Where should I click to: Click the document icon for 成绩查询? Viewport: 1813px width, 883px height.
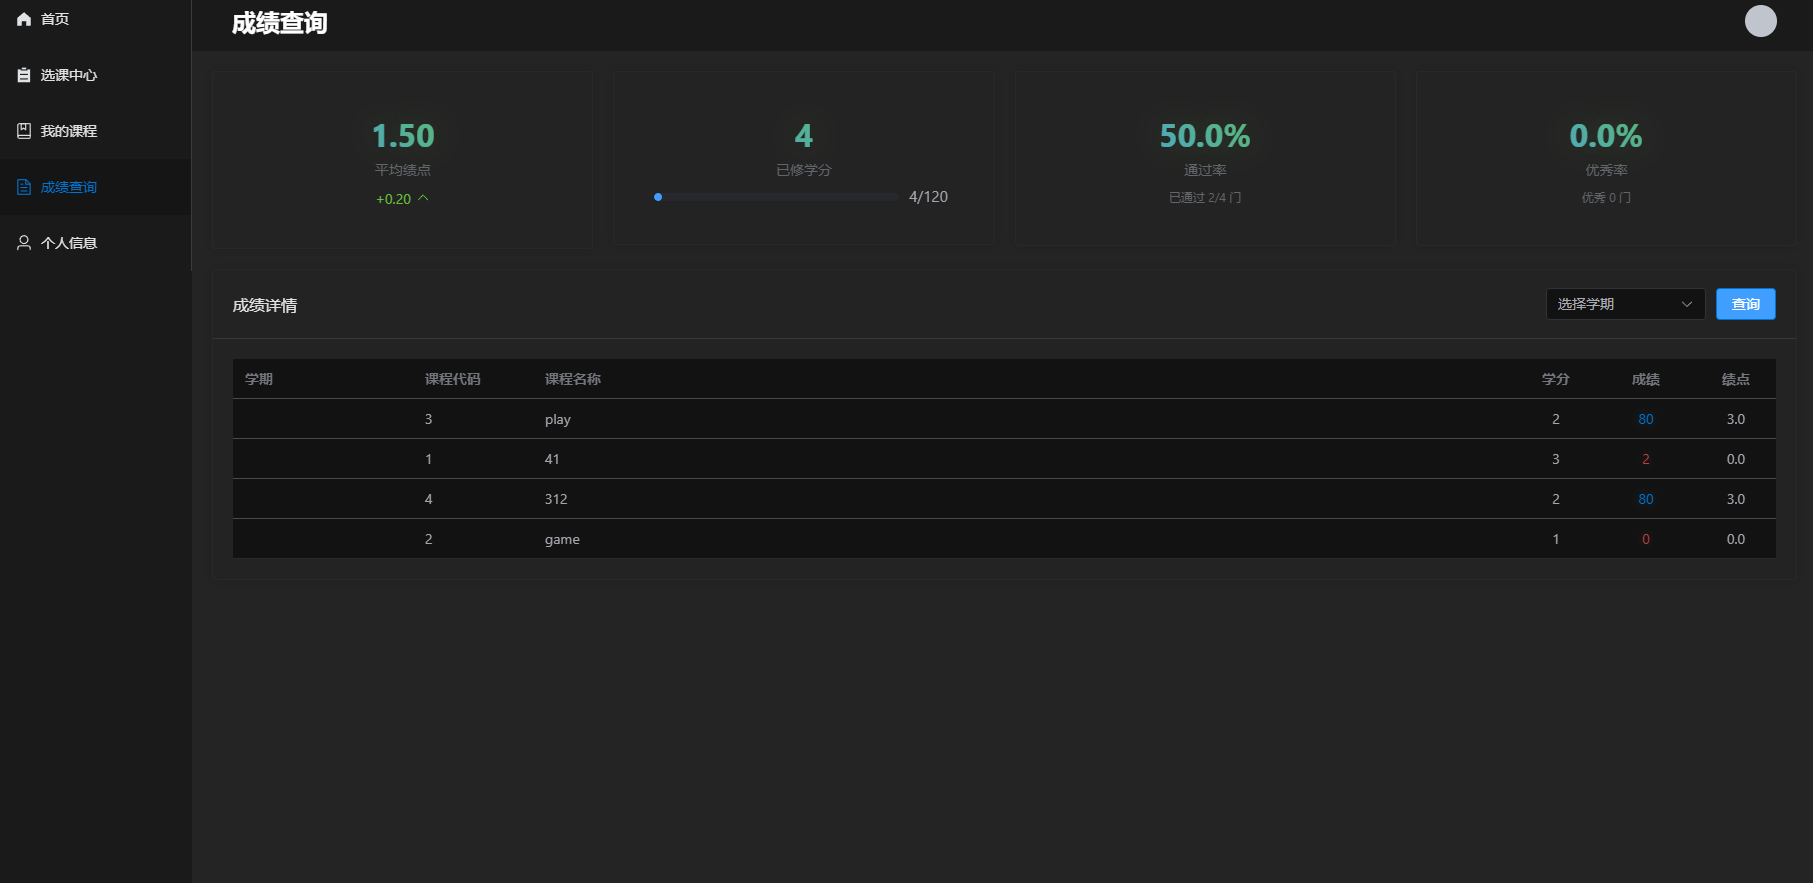[24, 187]
